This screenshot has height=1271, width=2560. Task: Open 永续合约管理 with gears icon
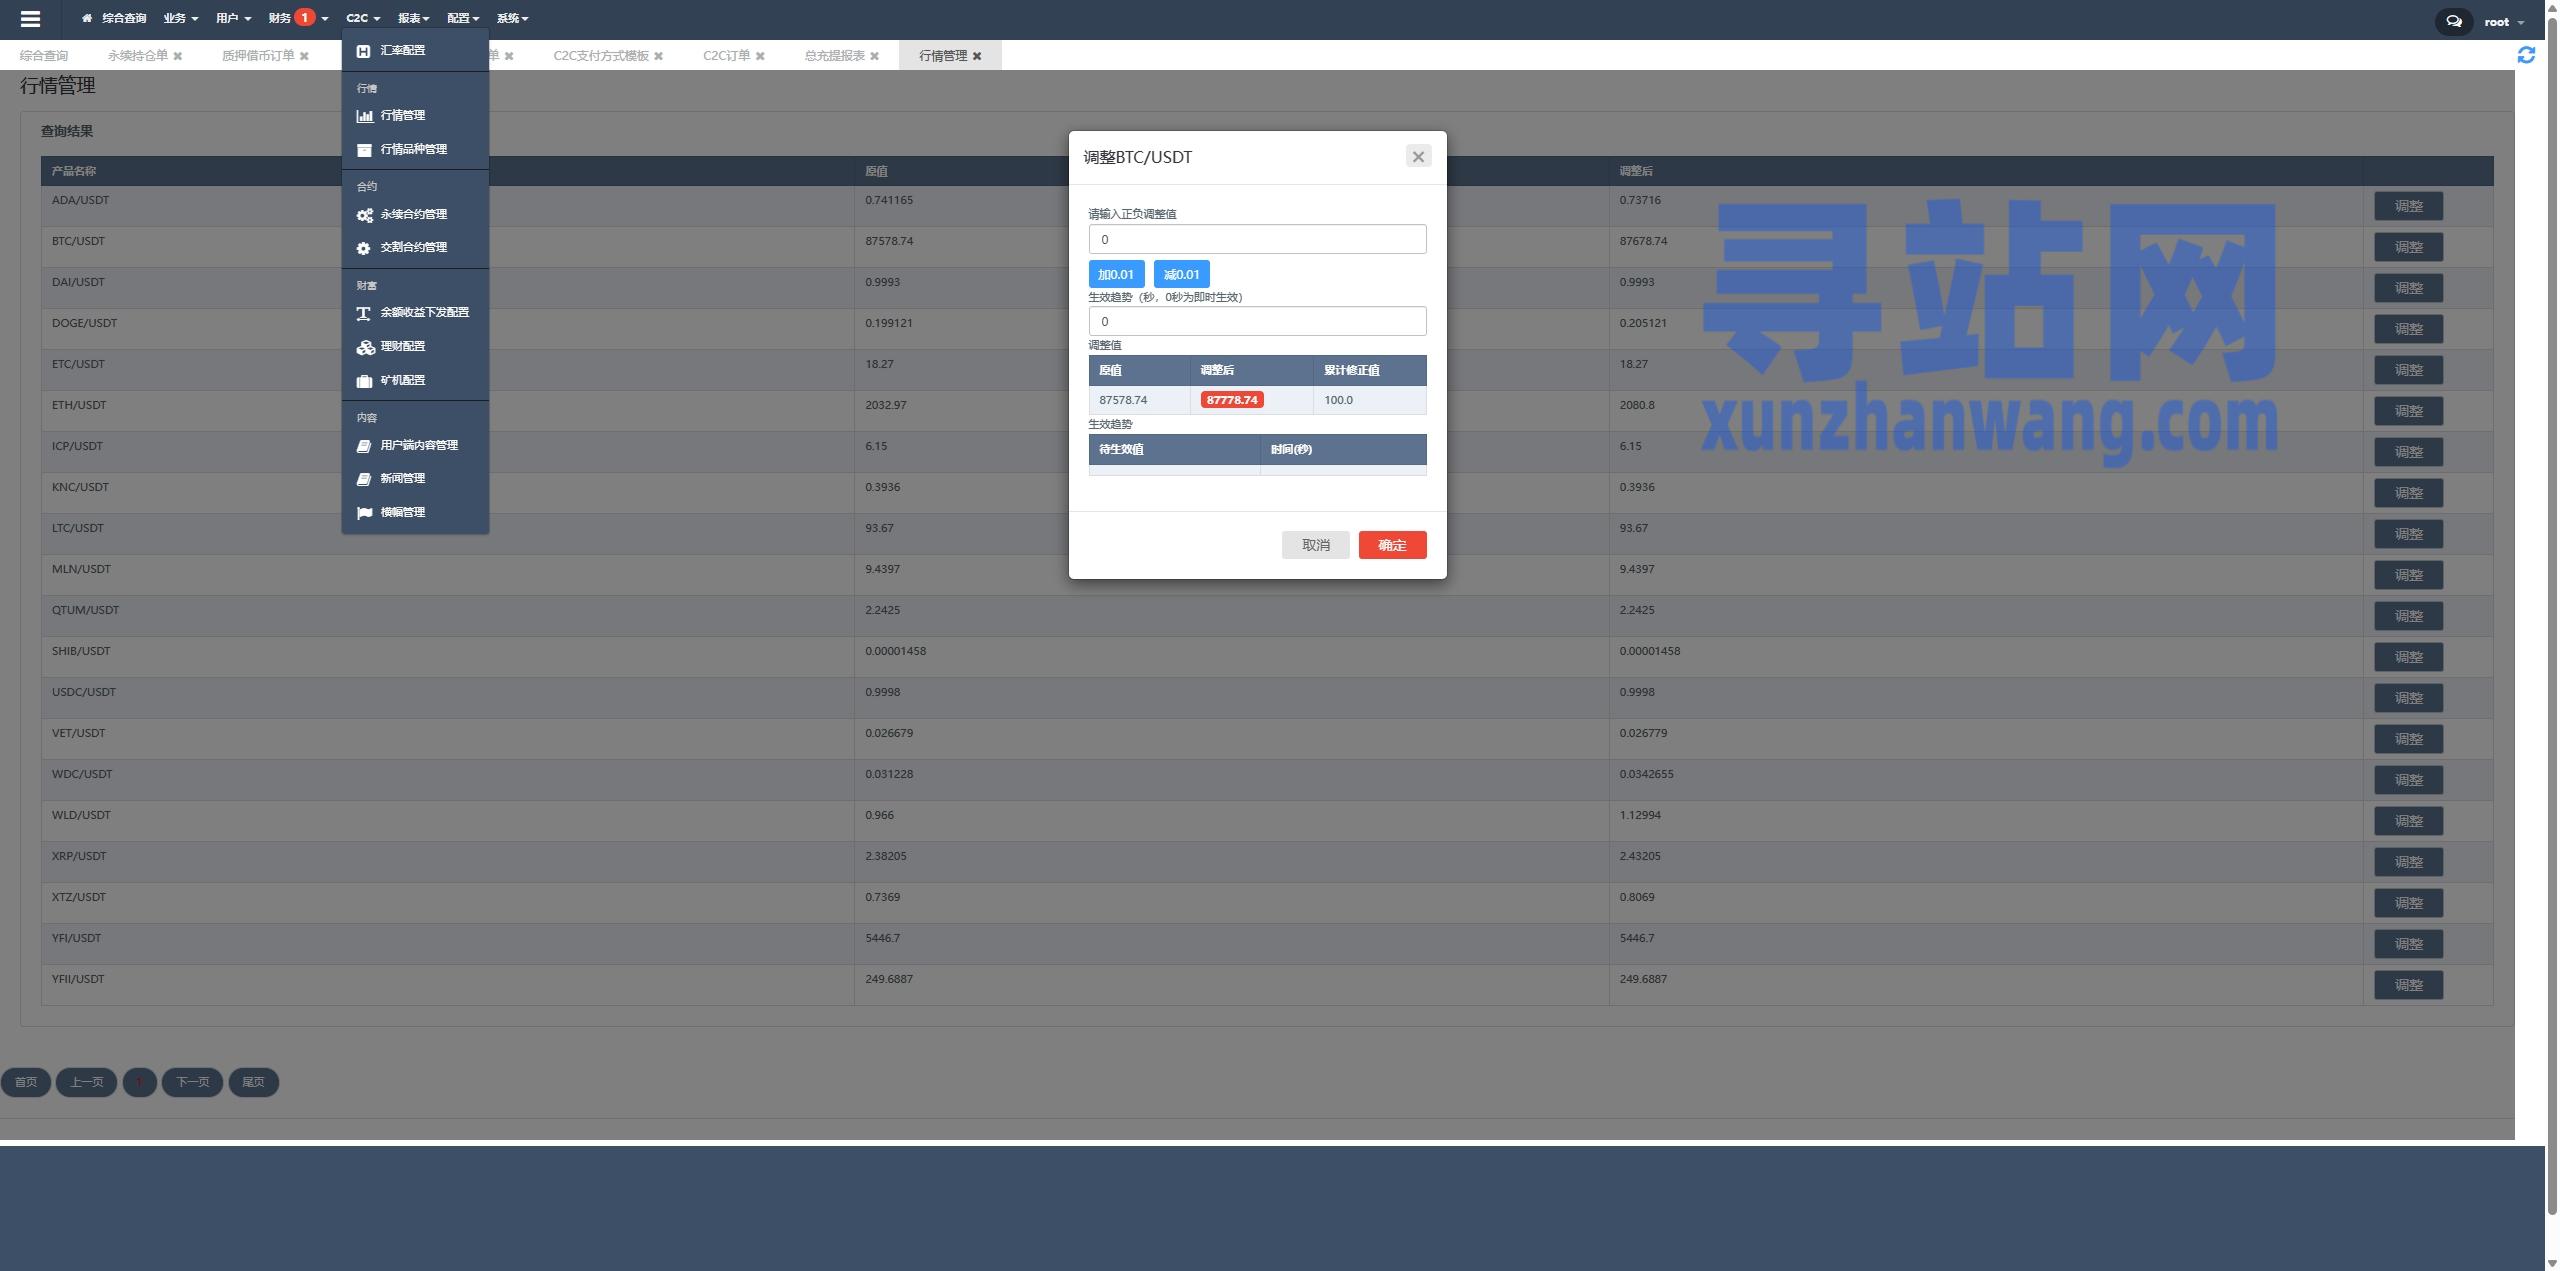pyautogui.click(x=415, y=214)
